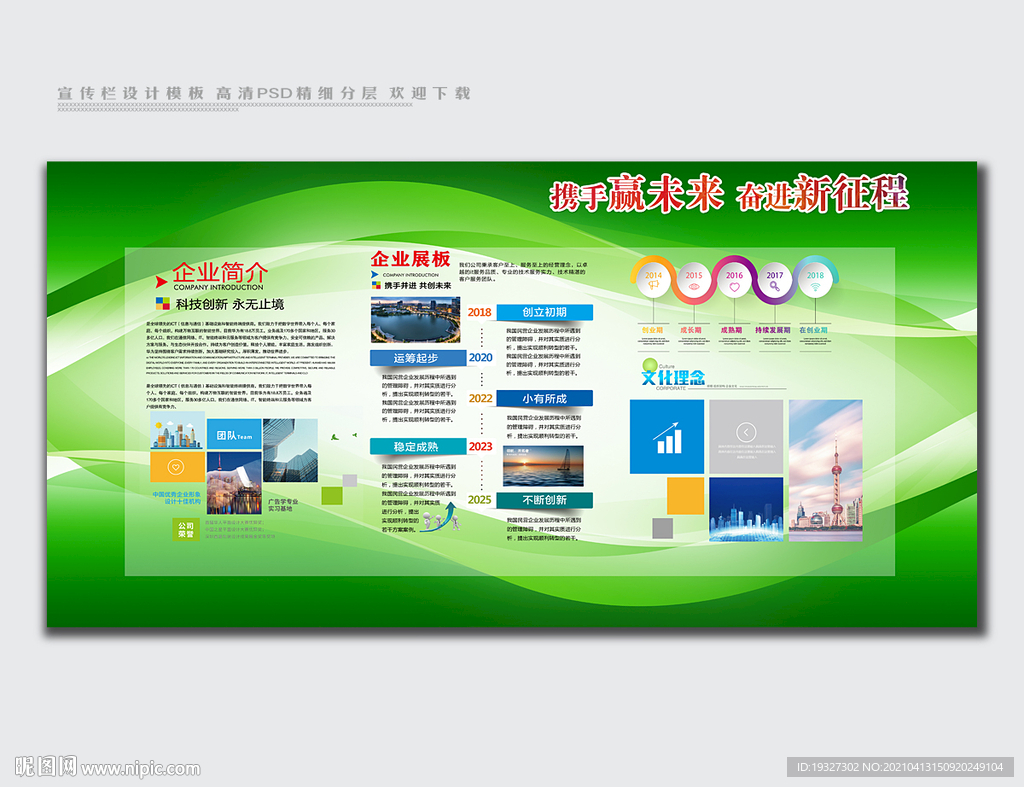Screen dimensions: 1024x787
Task: Click the 携手赢未来 奋进新征程 title
Action: [729, 194]
